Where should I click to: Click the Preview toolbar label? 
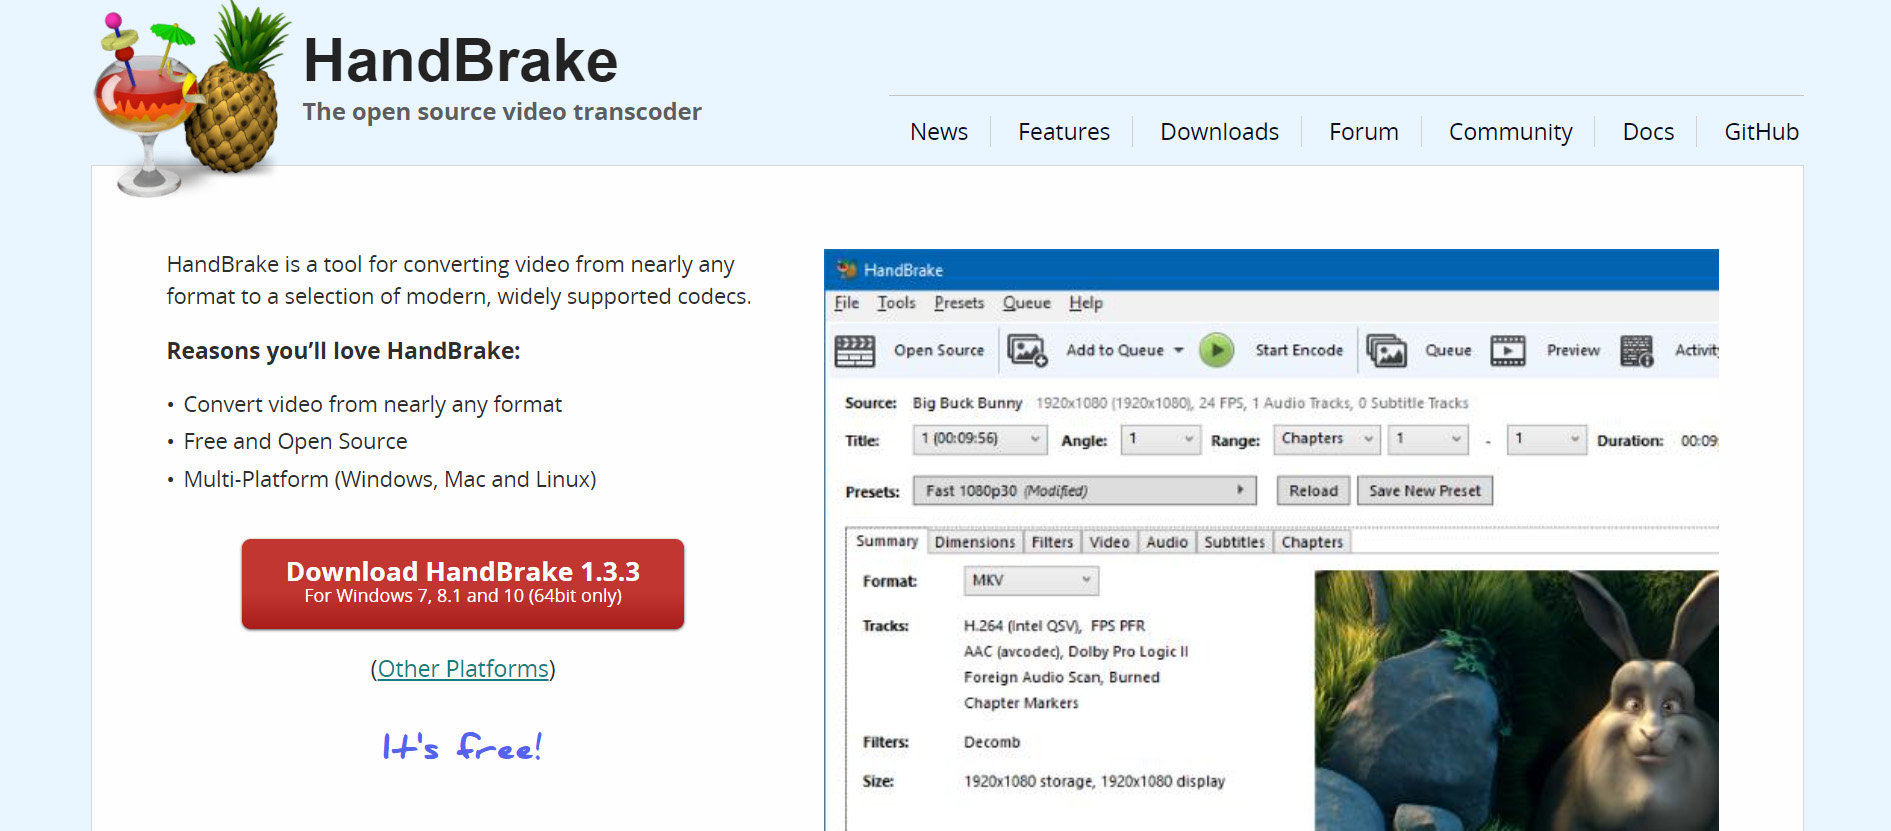1573,350
